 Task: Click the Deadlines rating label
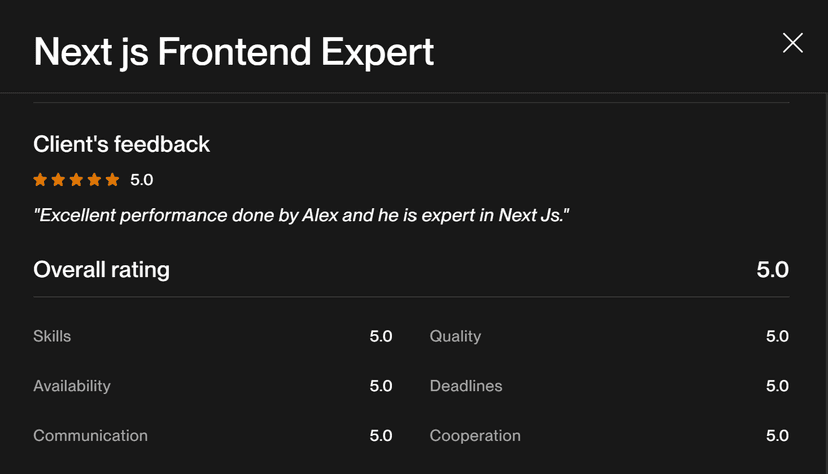coord(466,386)
